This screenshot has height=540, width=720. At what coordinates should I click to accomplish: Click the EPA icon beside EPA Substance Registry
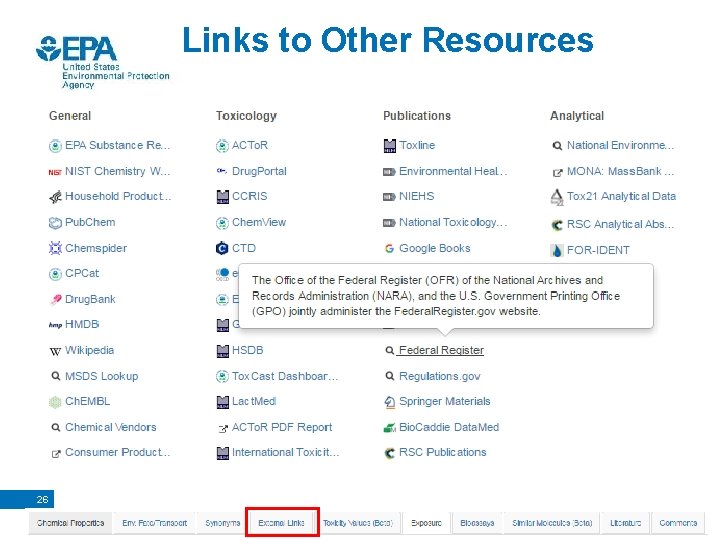[55, 146]
